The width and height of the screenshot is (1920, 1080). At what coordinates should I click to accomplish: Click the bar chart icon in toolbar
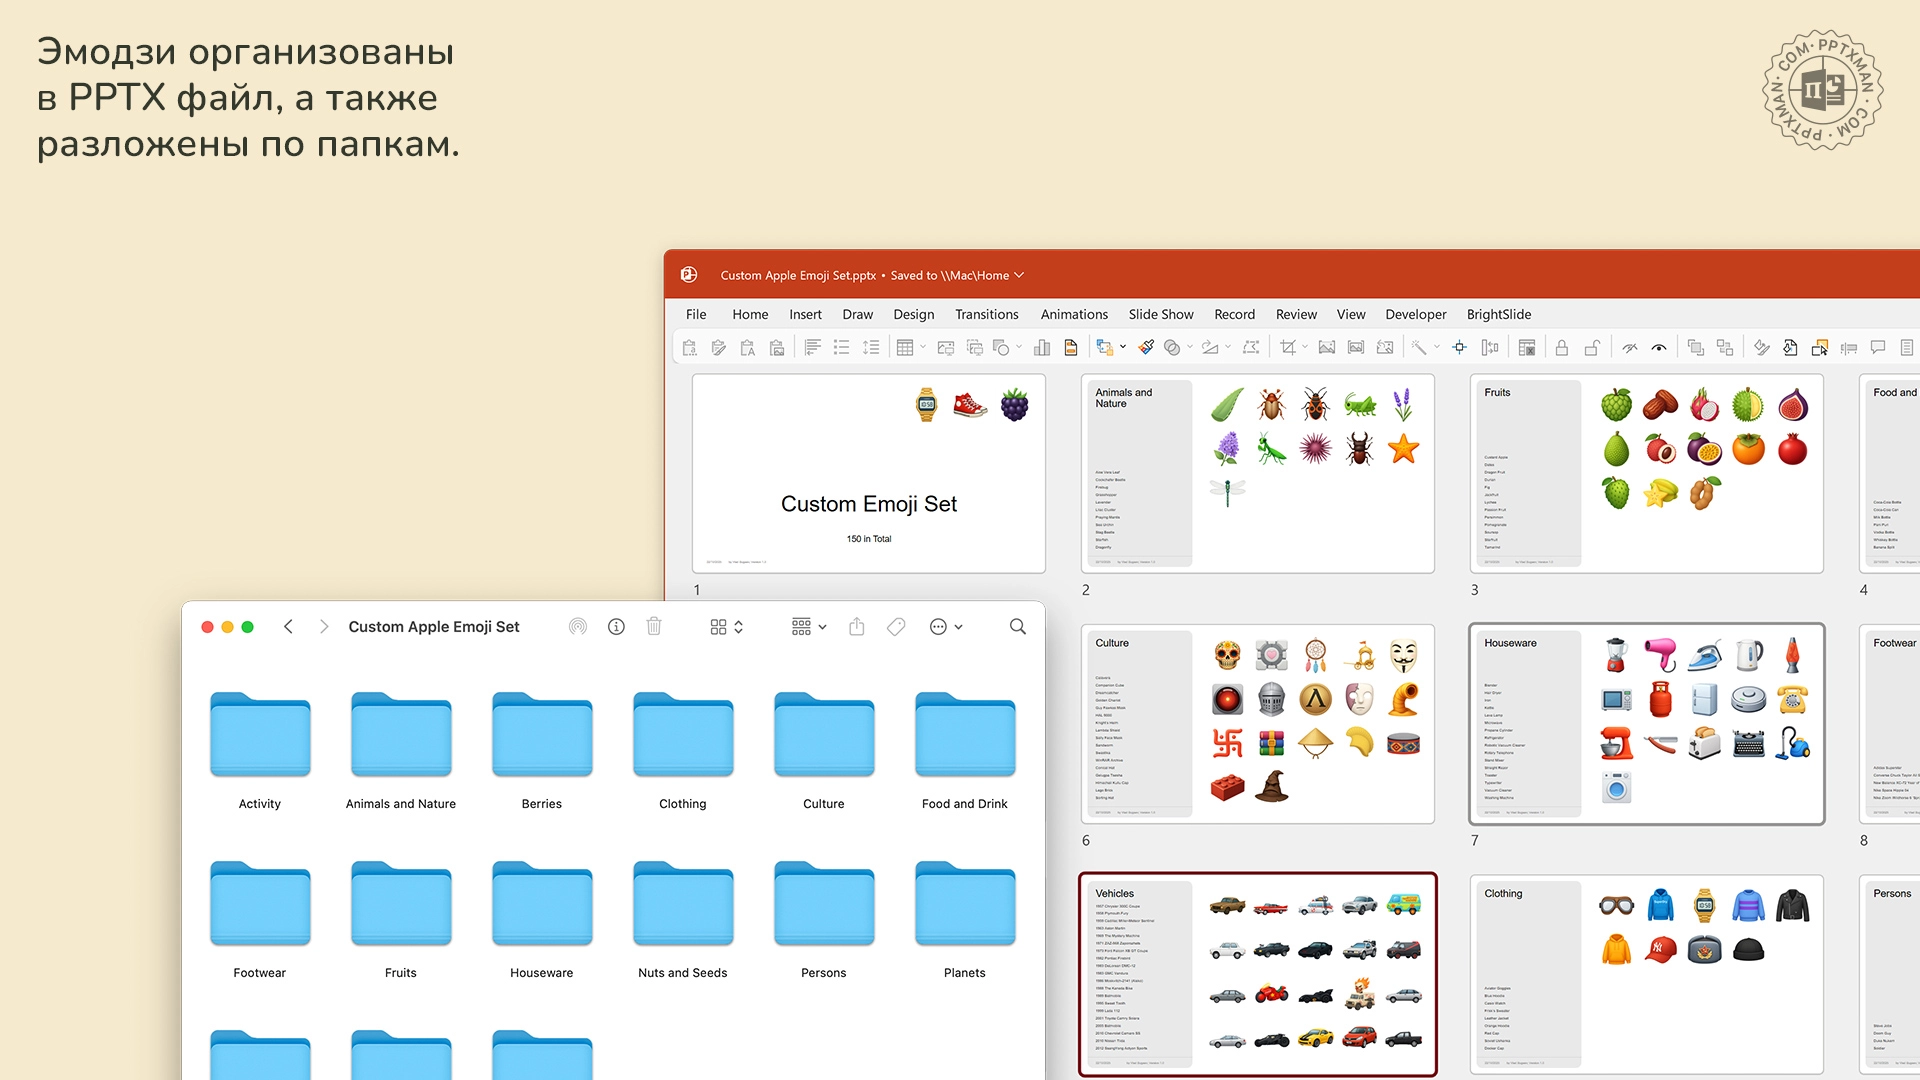click(x=1042, y=347)
